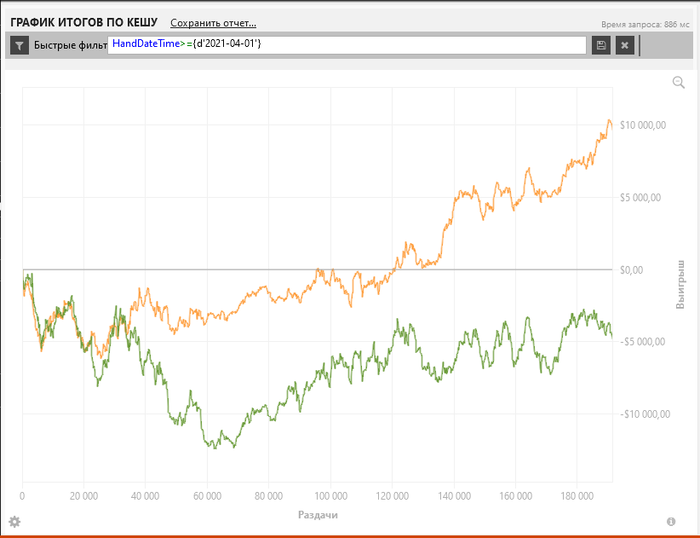Click the green line lowest point near 60 000
Viewport: 700px width, 538px height.
(216, 448)
